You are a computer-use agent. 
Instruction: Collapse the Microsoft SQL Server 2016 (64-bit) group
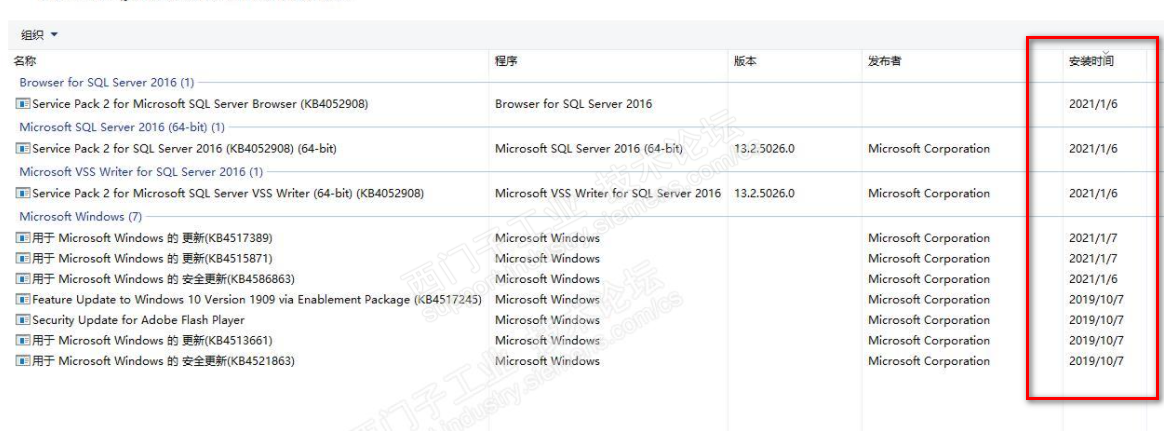coord(121,127)
